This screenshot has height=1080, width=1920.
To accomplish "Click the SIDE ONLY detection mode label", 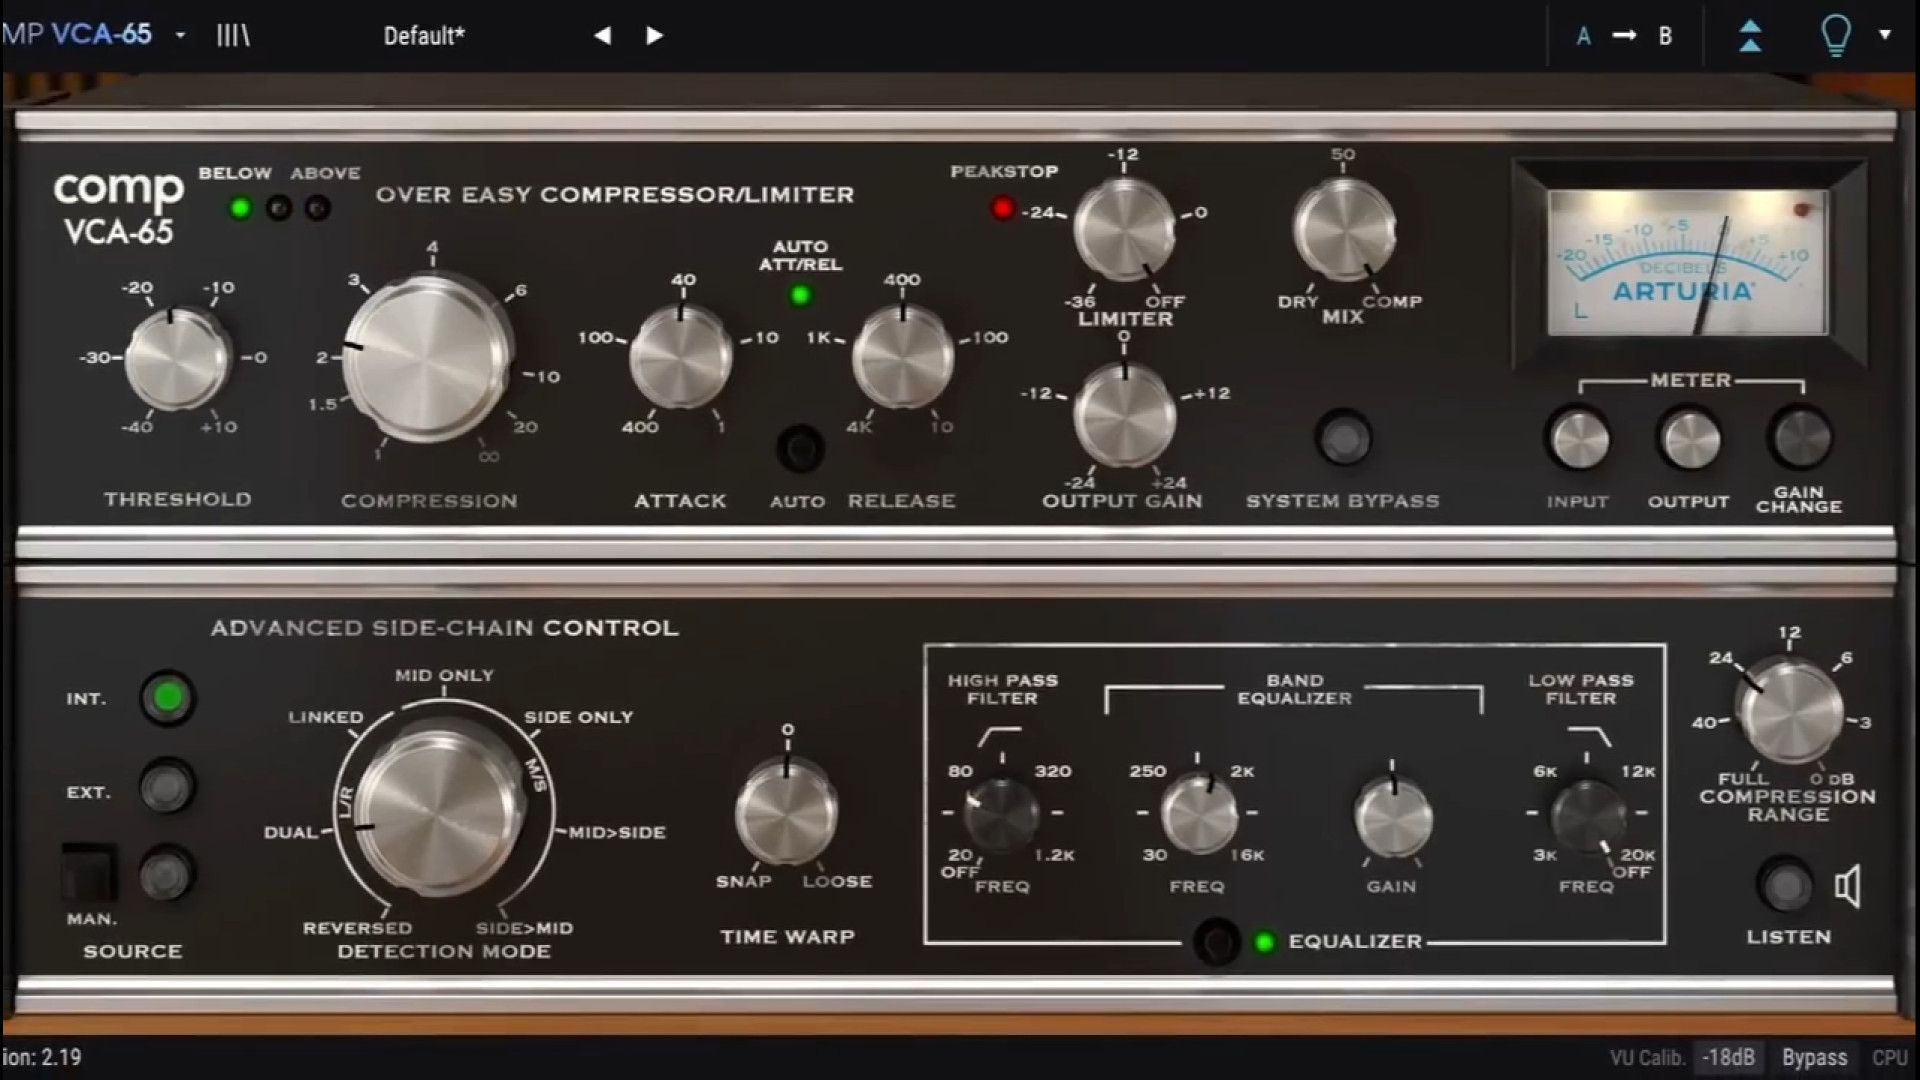I will [579, 718].
